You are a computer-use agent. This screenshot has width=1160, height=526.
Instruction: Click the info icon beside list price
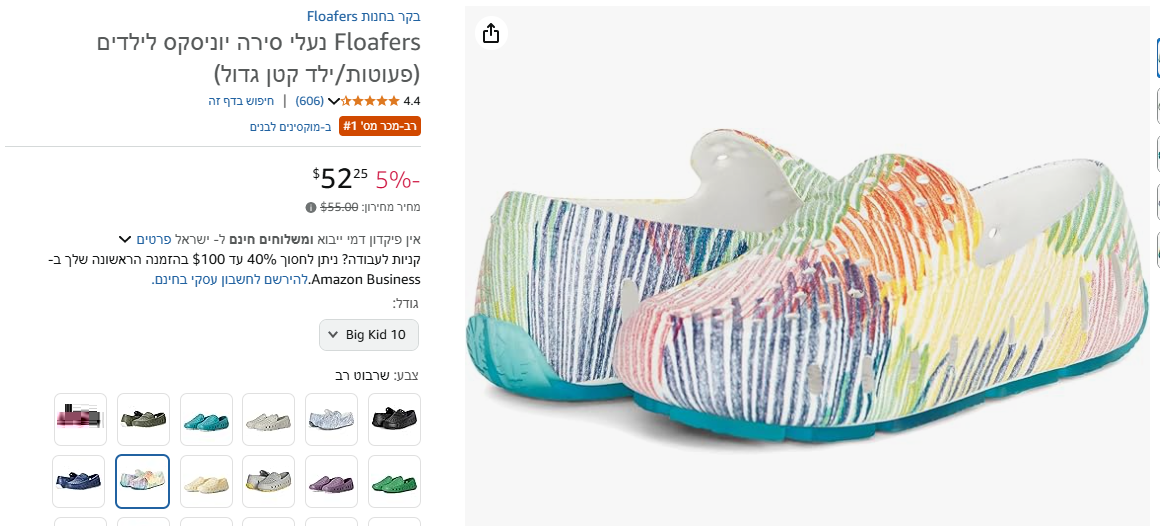tap(311, 207)
